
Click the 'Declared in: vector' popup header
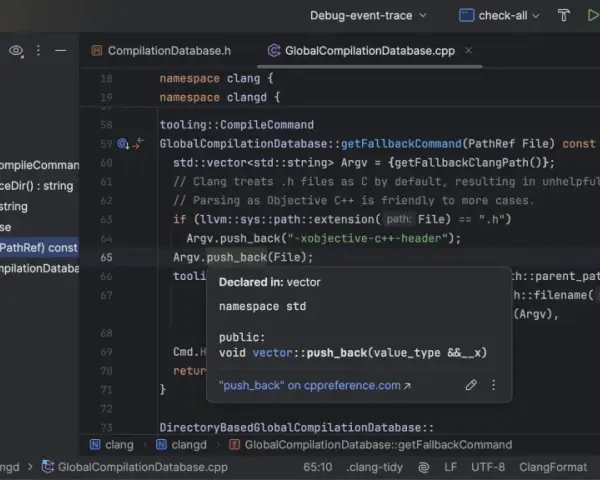pyautogui.click(x=269, y=282)
